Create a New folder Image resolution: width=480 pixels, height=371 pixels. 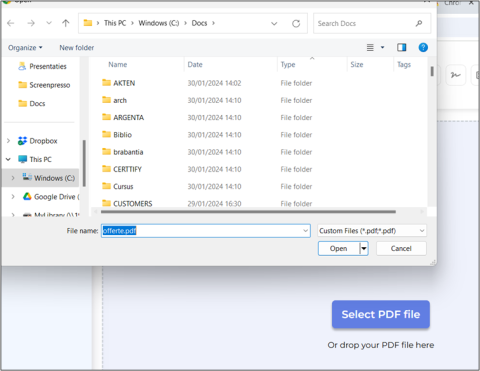[77, 48]
